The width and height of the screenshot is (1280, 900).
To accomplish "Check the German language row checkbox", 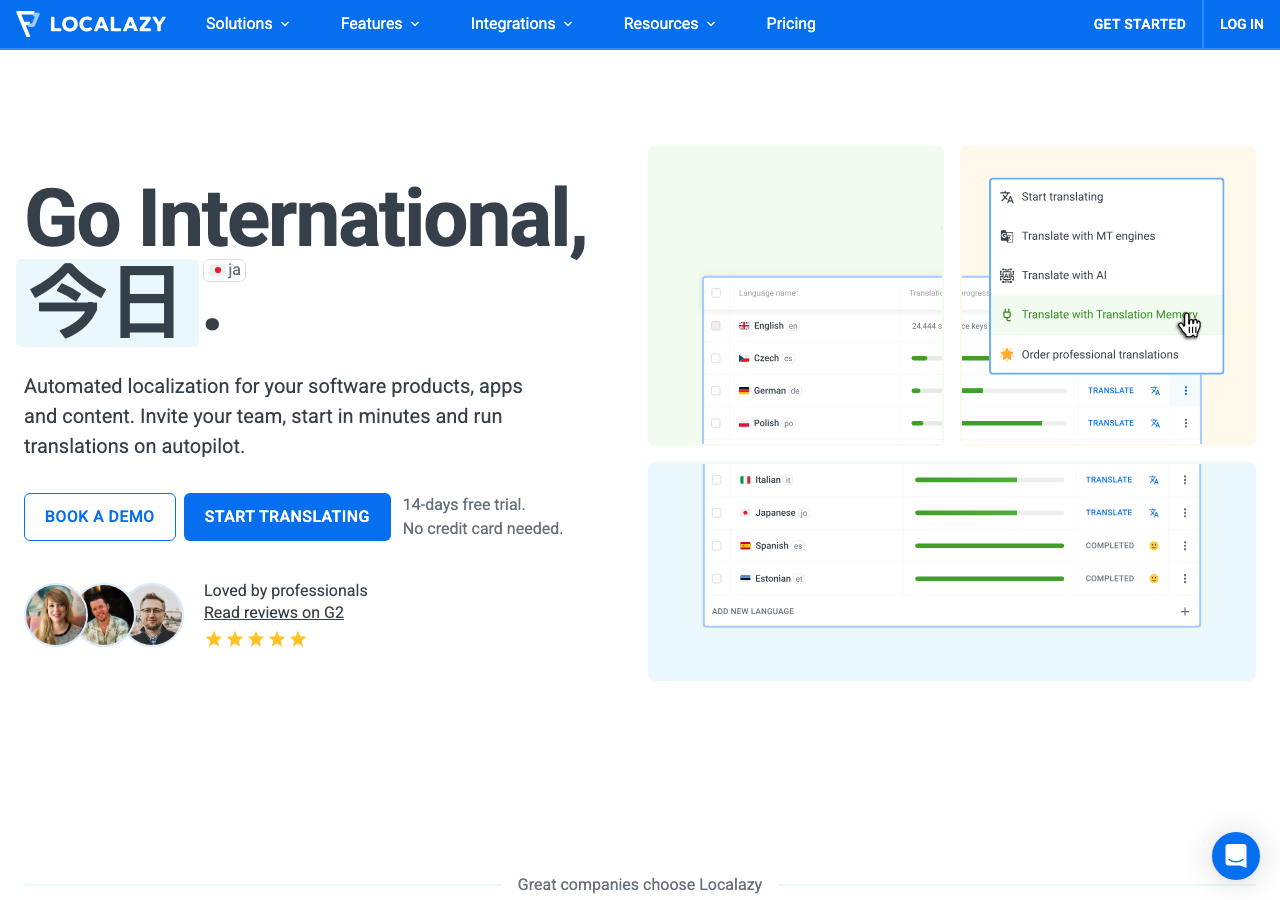I will pos(716,391).
